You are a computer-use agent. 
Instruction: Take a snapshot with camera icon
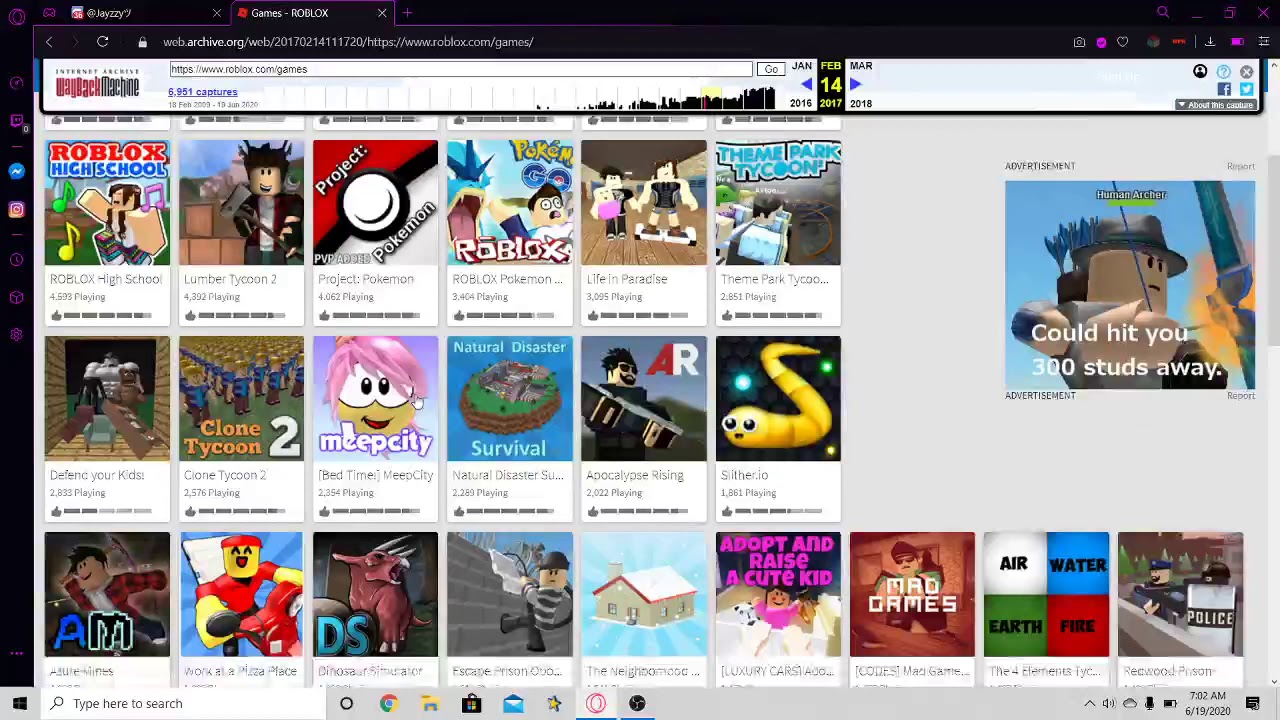pos(1079,42)
